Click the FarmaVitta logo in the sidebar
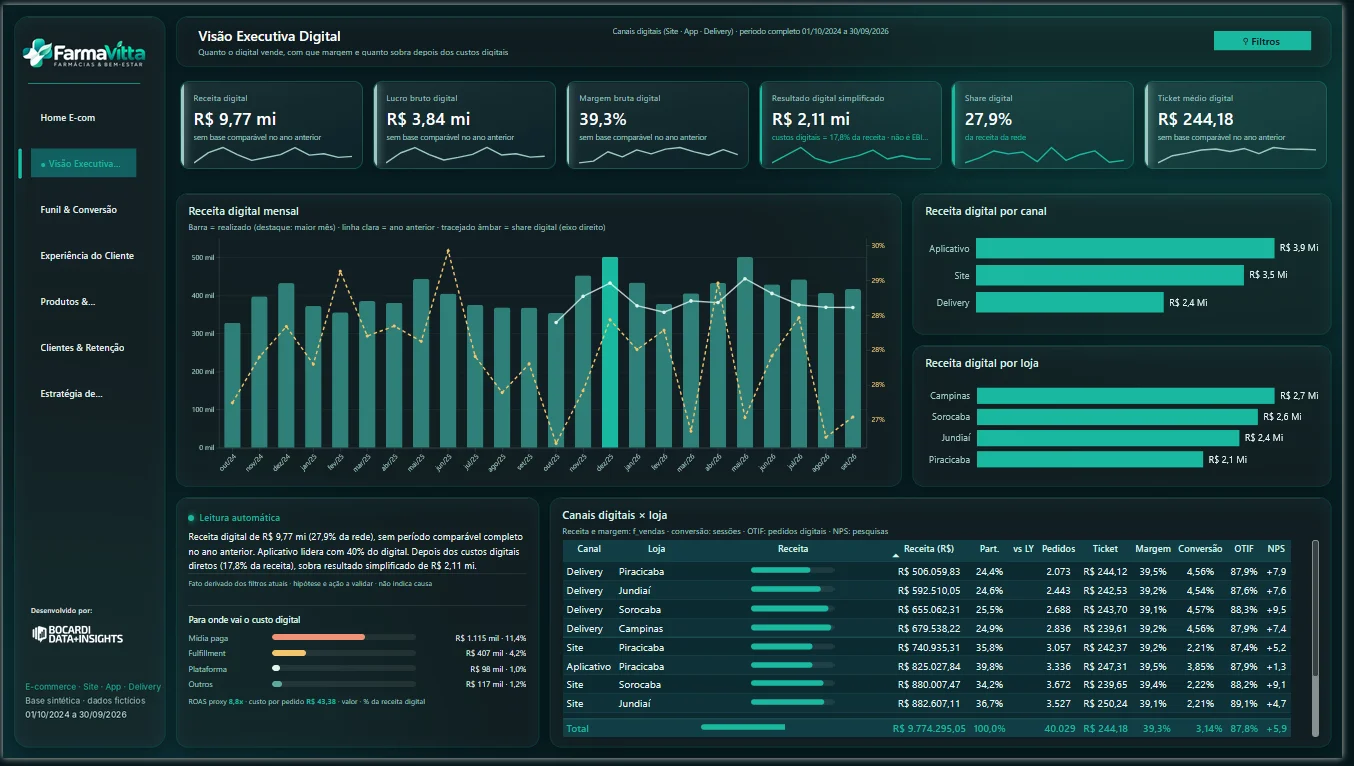The image size is (1354, 766). [83, 53]
